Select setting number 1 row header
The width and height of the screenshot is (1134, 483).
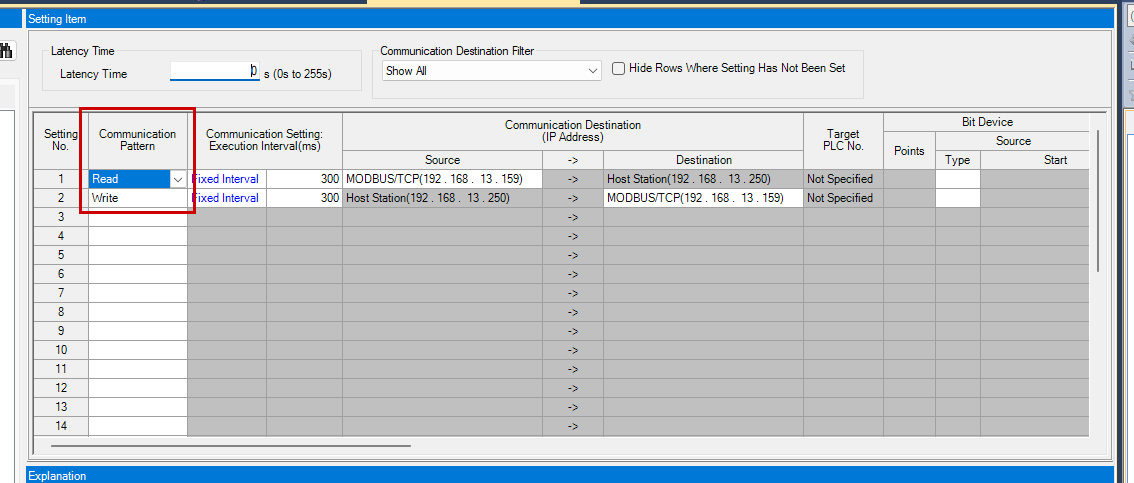coord(61,179)
